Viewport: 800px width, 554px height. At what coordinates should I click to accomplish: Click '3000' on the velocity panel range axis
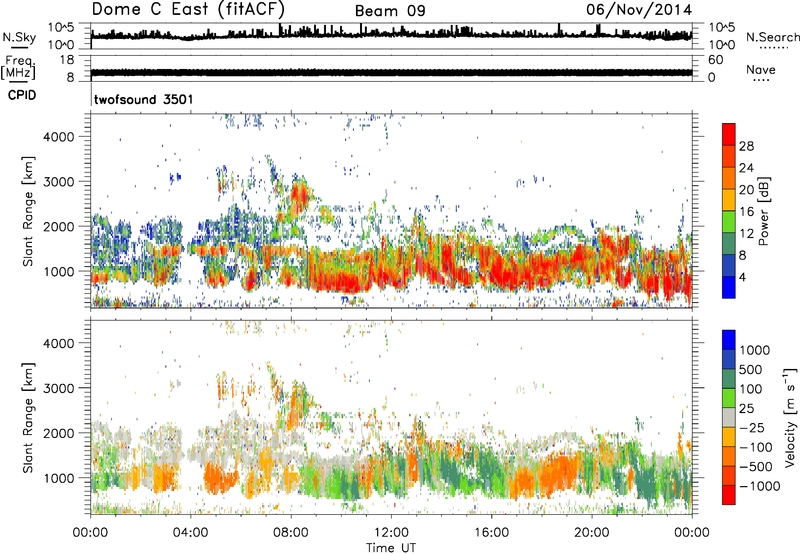tap(59, 388)
